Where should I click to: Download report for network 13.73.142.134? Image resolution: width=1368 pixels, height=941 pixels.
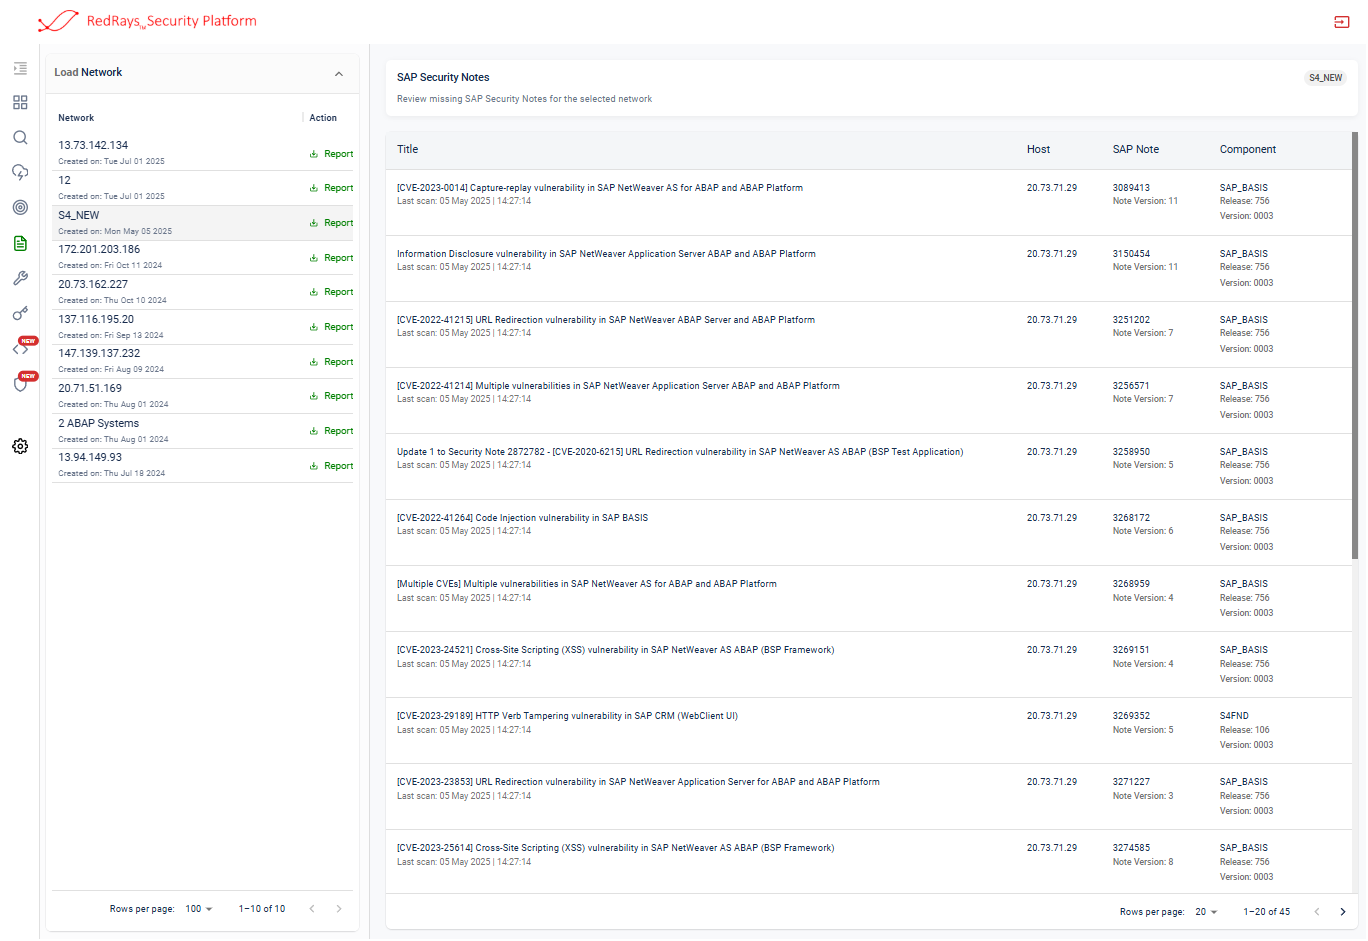(x=331, y=154)
